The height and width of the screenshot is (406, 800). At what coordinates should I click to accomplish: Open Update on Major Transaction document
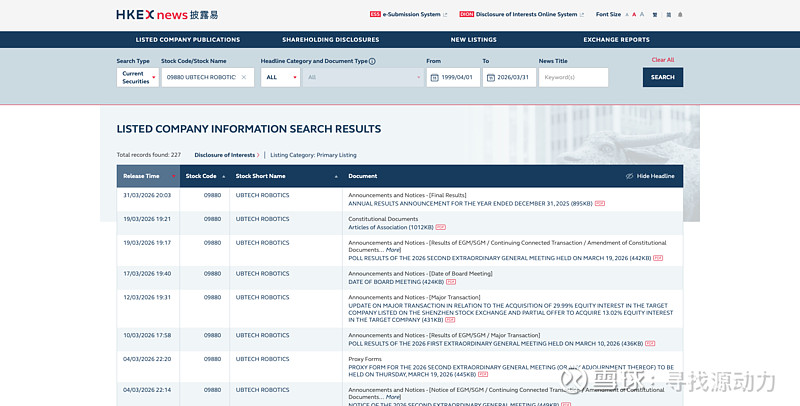pos(510,313)
